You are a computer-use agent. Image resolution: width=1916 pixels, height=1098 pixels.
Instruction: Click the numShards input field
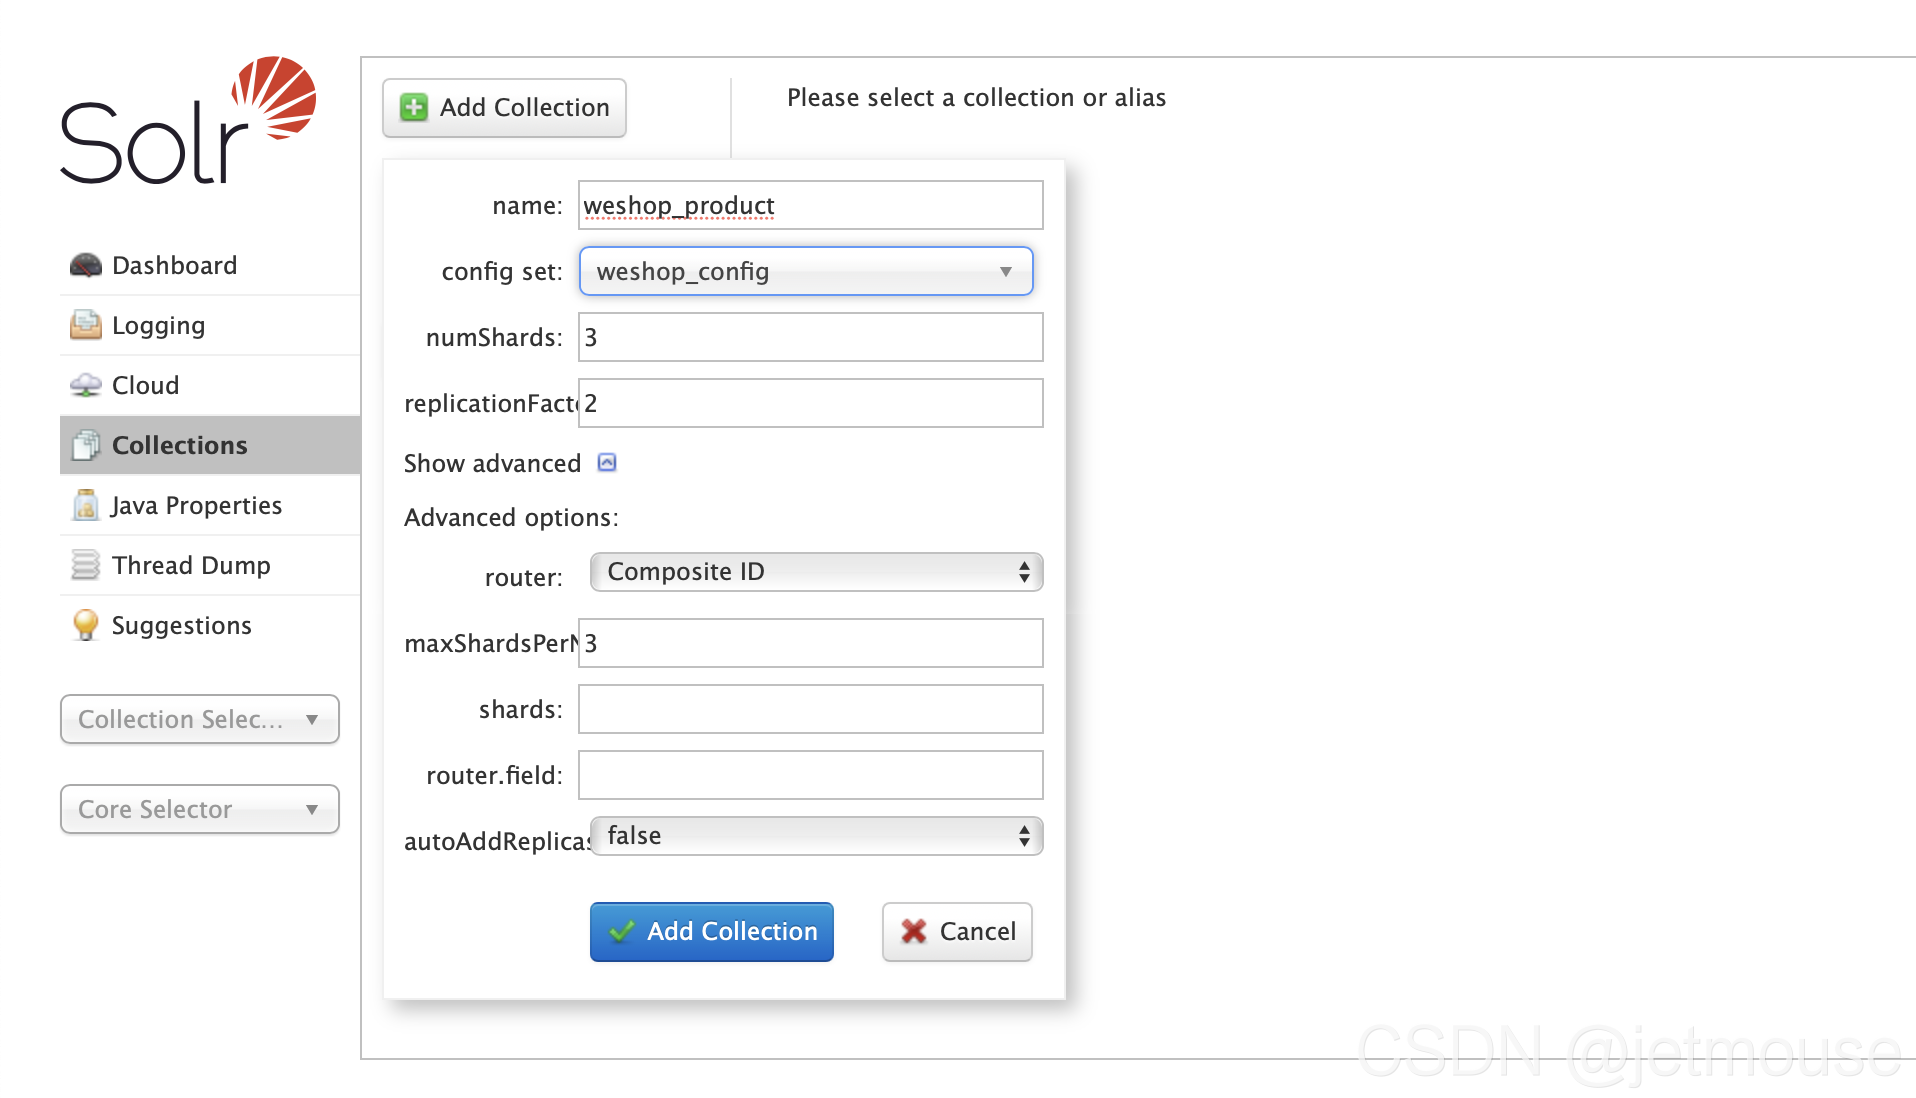coord(811,337)
